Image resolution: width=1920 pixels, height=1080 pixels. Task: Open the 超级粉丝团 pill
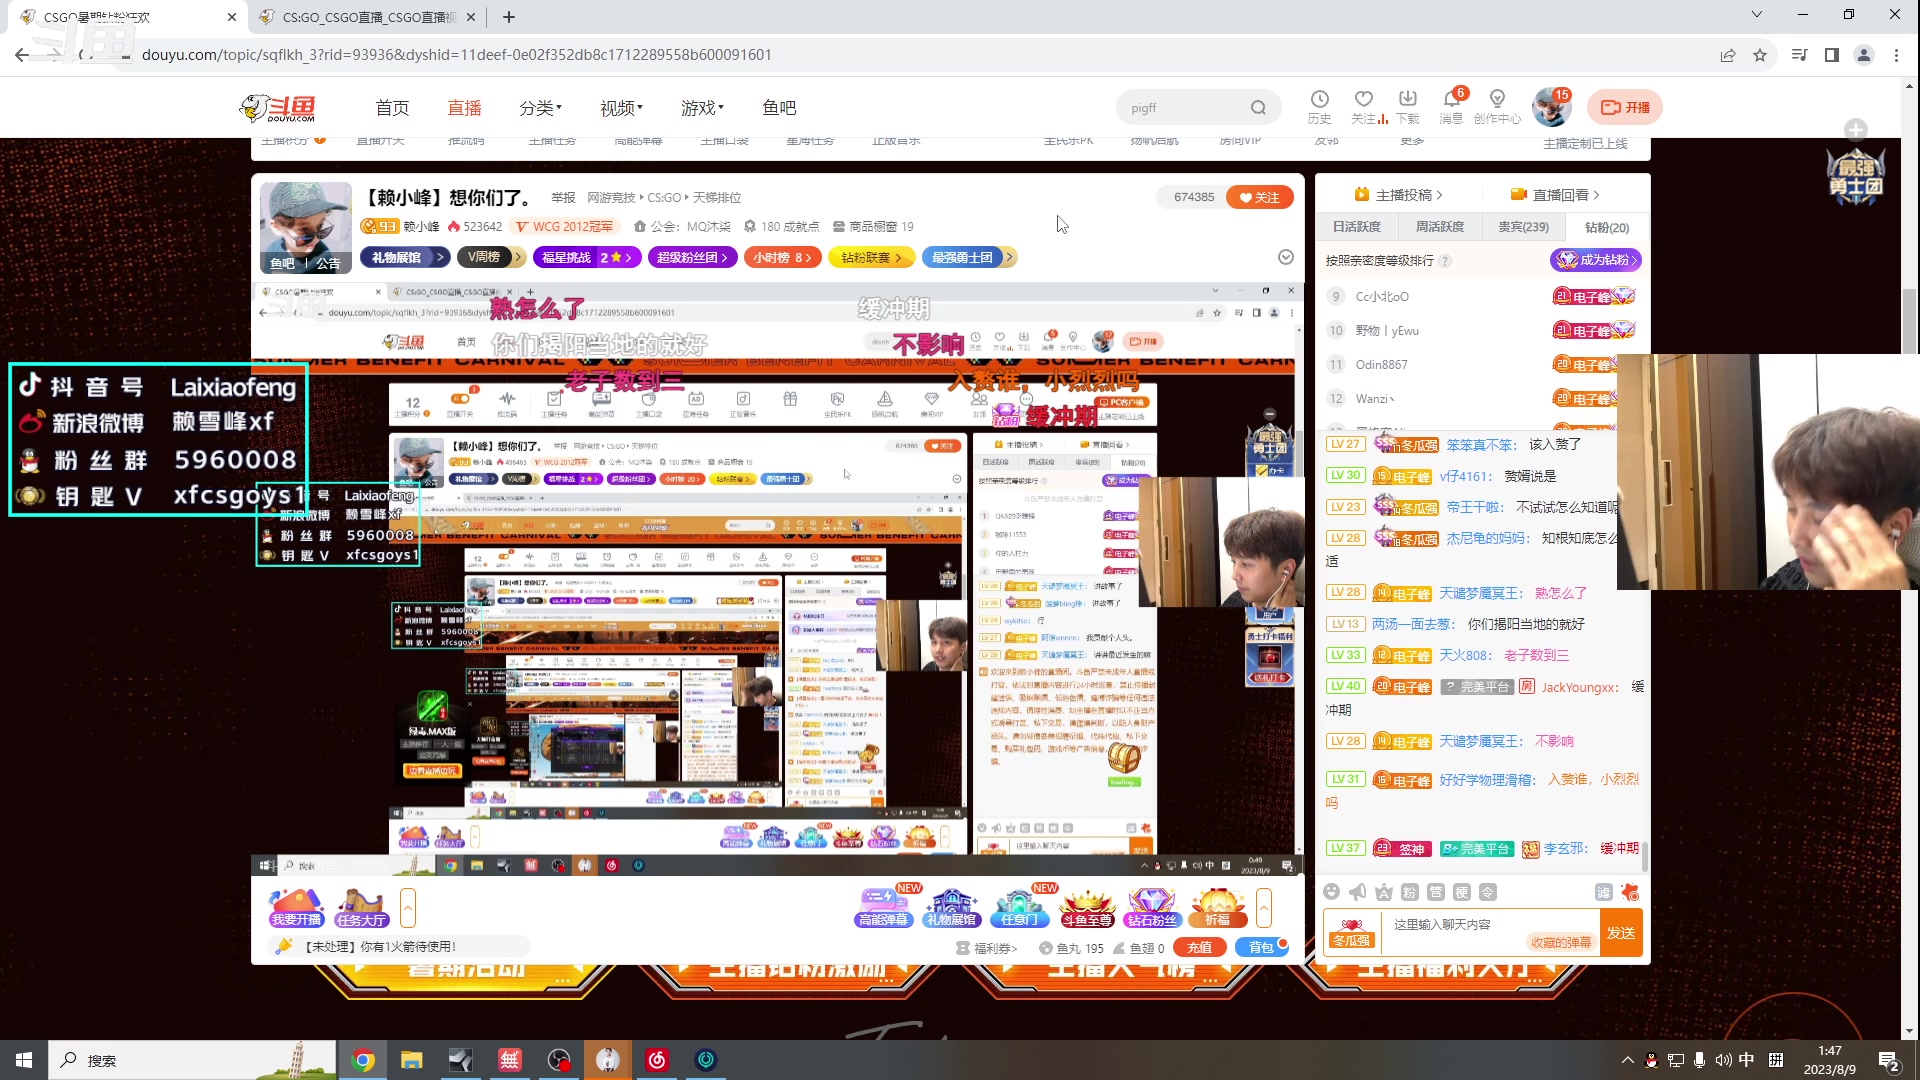coord(693,258)
